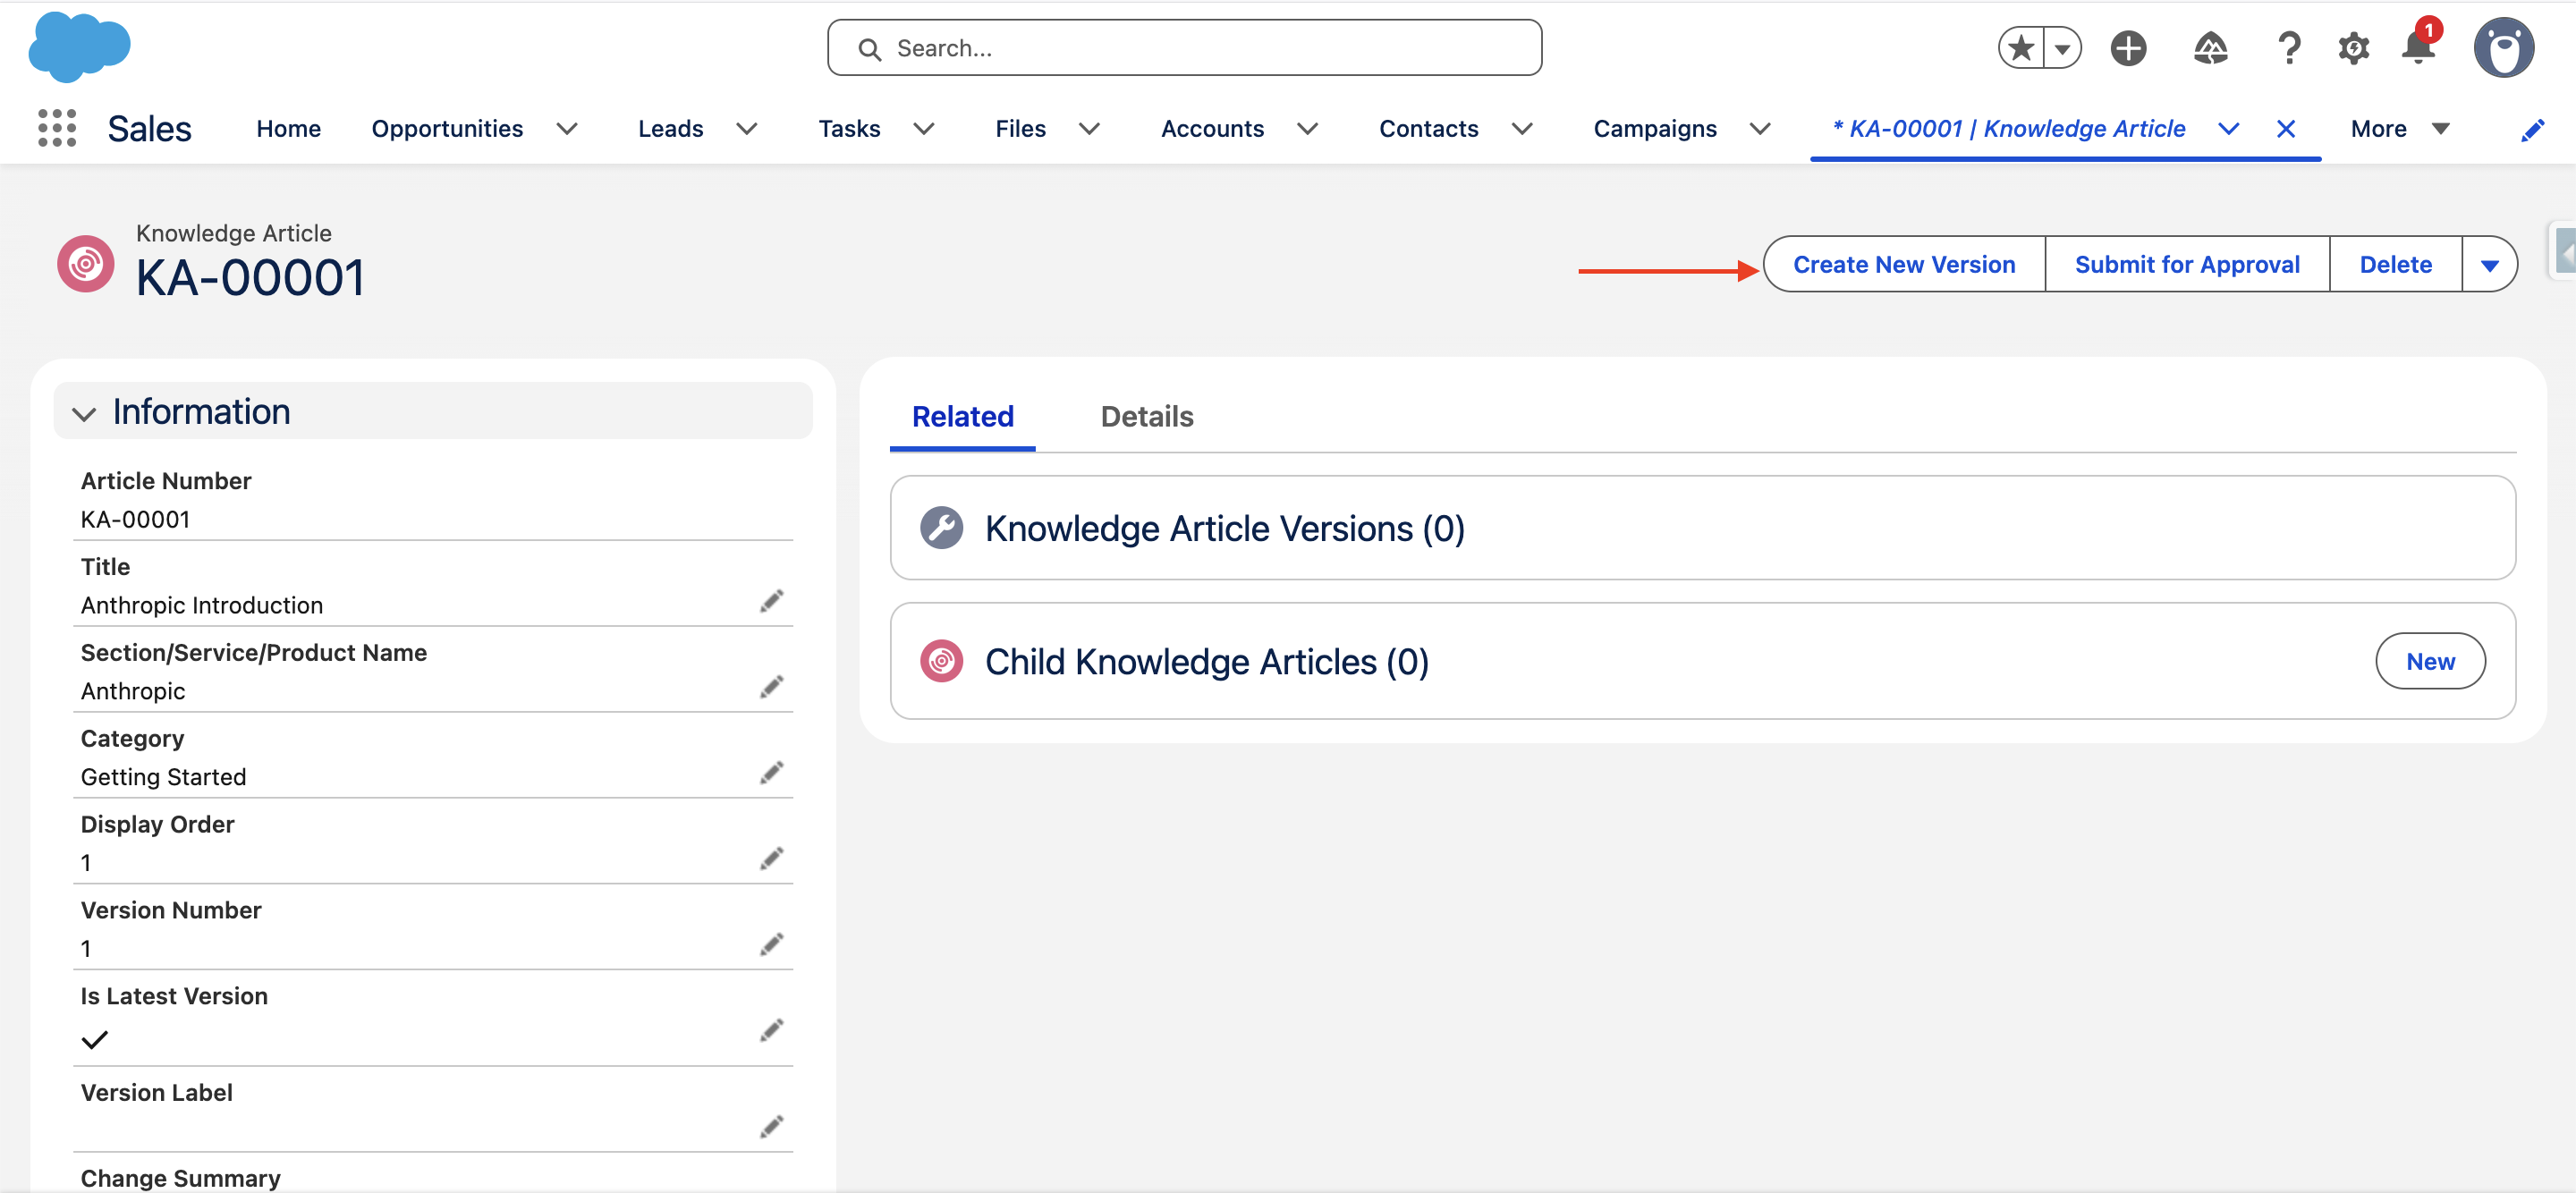Open the Accounts nav tab
The width and height of the screenshot is (2576, 1193).
pos(1212,129)
